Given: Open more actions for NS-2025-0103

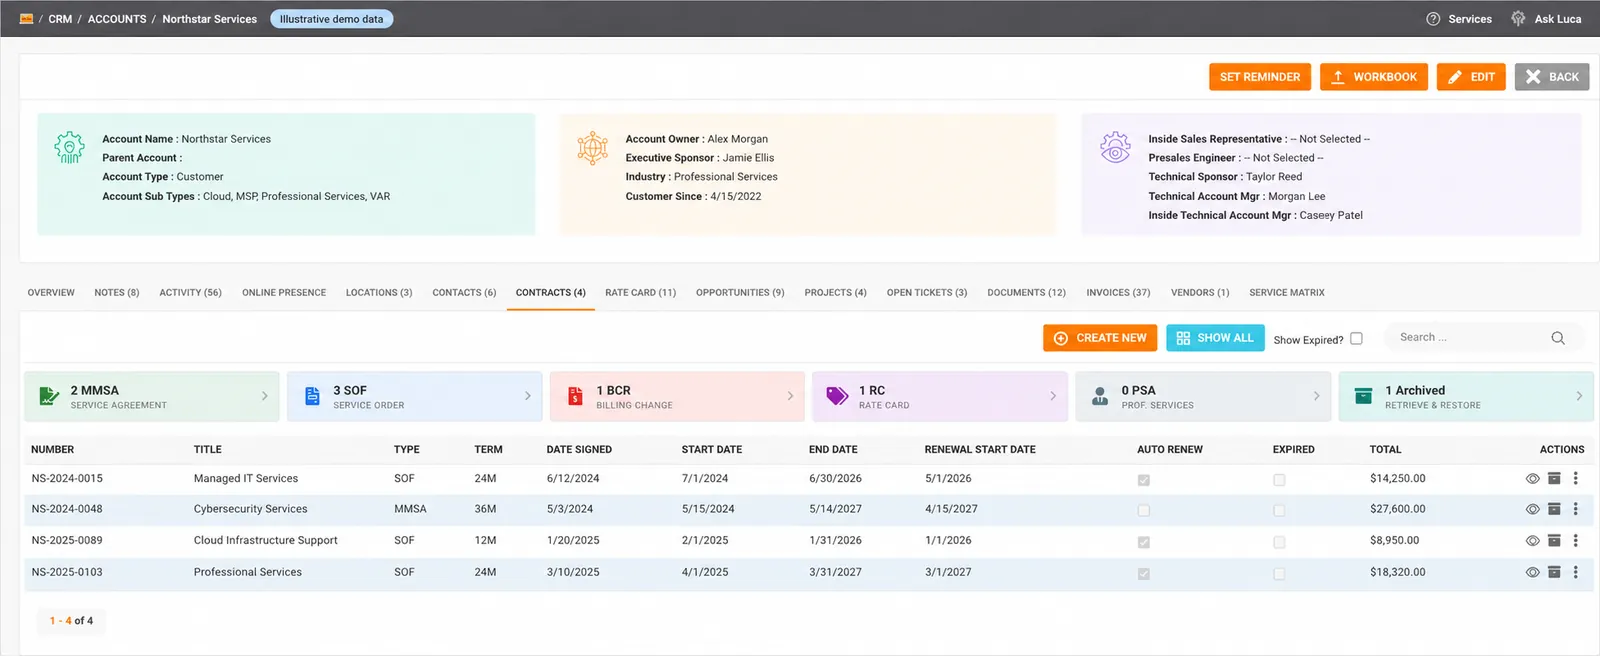Looking at the screenshot, I should [x=1575, y=573].
